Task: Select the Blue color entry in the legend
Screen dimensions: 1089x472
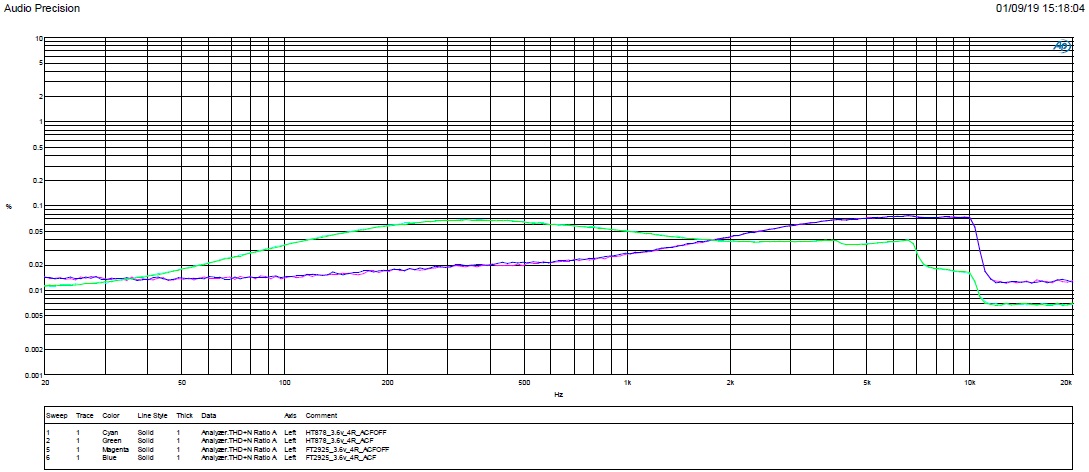Action: 109,457
